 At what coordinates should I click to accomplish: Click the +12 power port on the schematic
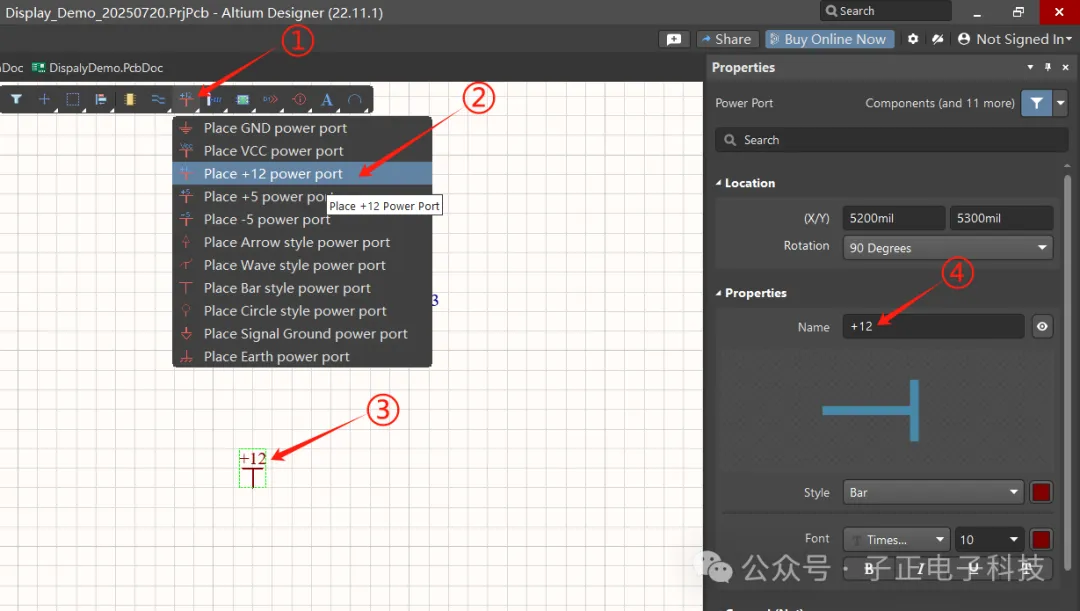click(x=253, y=468)
